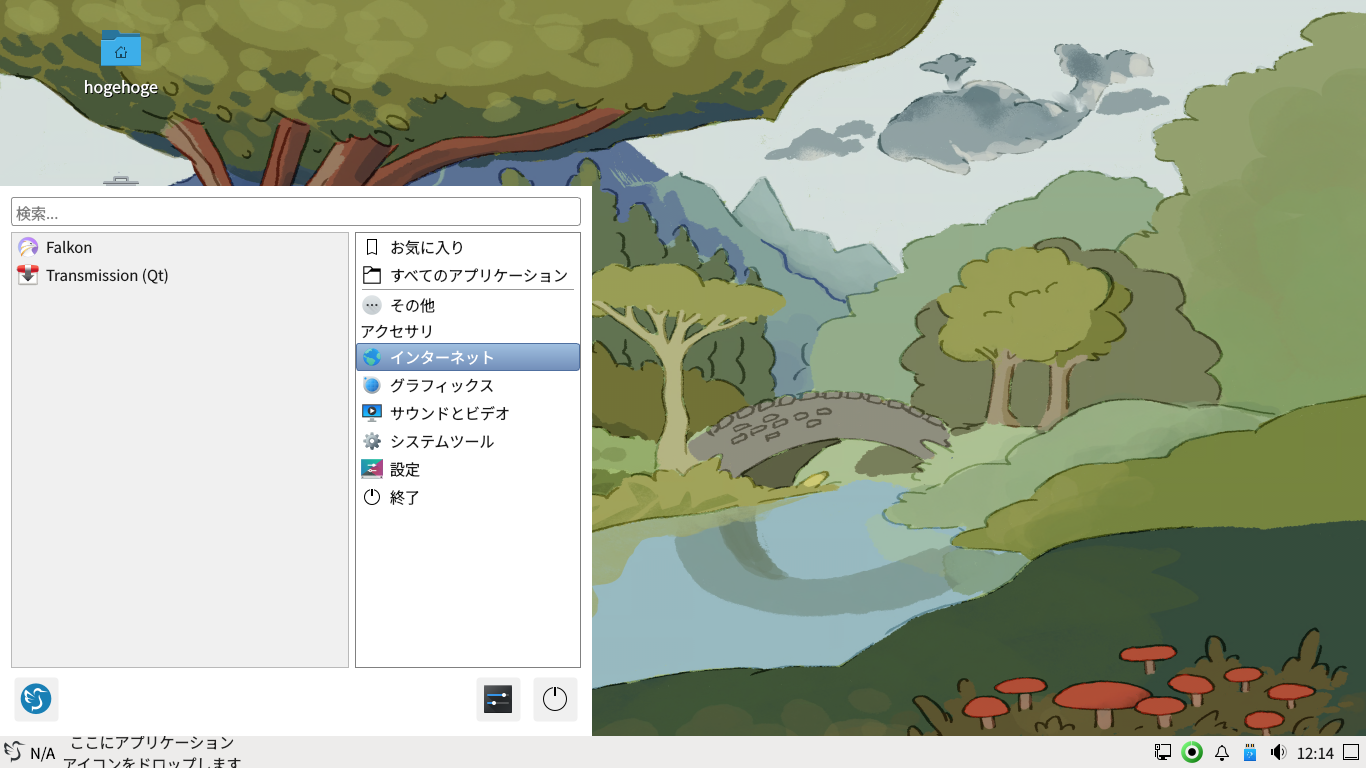Click the 検索 search field in the menu
The height and width of the screenshot is (768, 1366).
point(296,212)
